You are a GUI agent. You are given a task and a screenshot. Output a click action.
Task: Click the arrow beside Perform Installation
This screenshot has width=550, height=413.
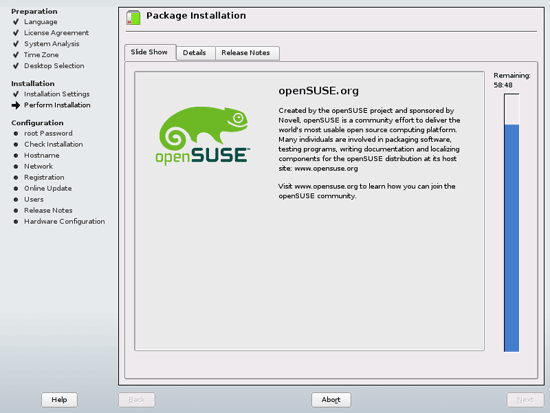(16, 105)
